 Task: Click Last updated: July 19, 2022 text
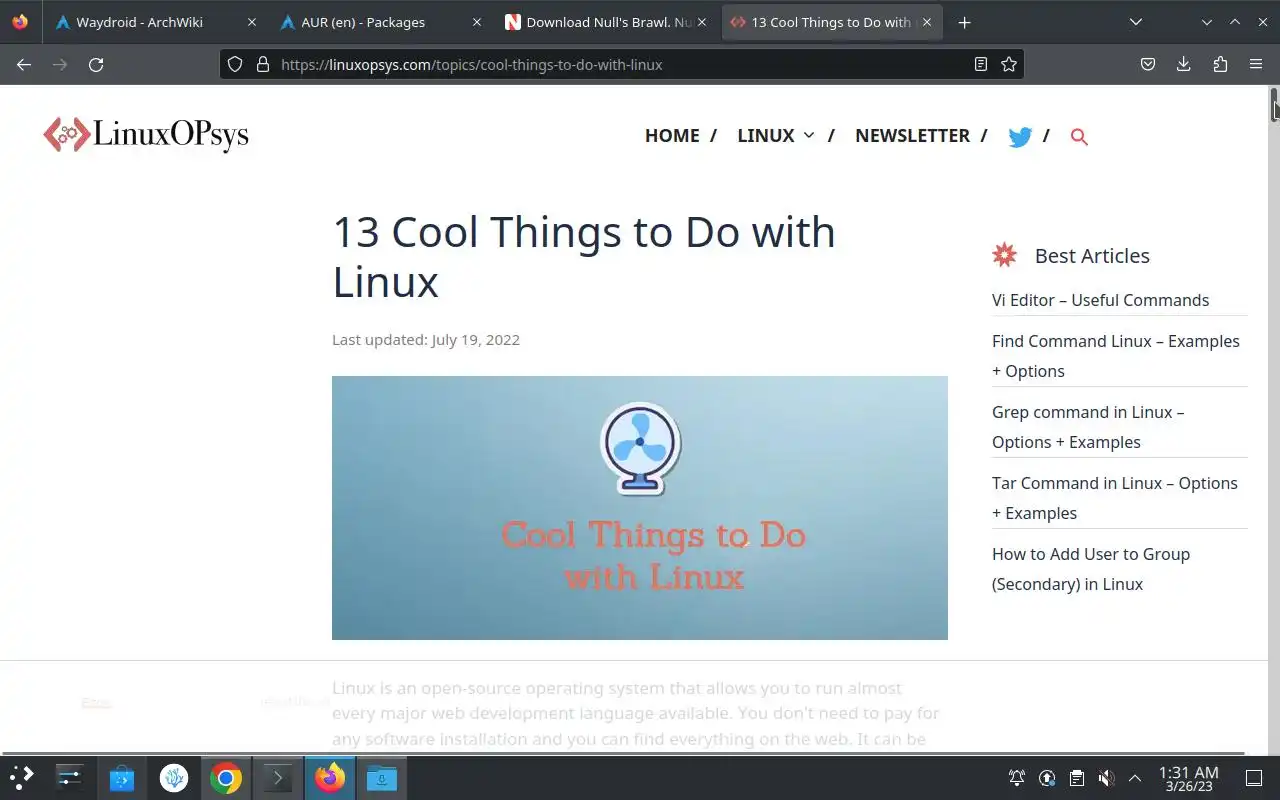tap(426, 340)
